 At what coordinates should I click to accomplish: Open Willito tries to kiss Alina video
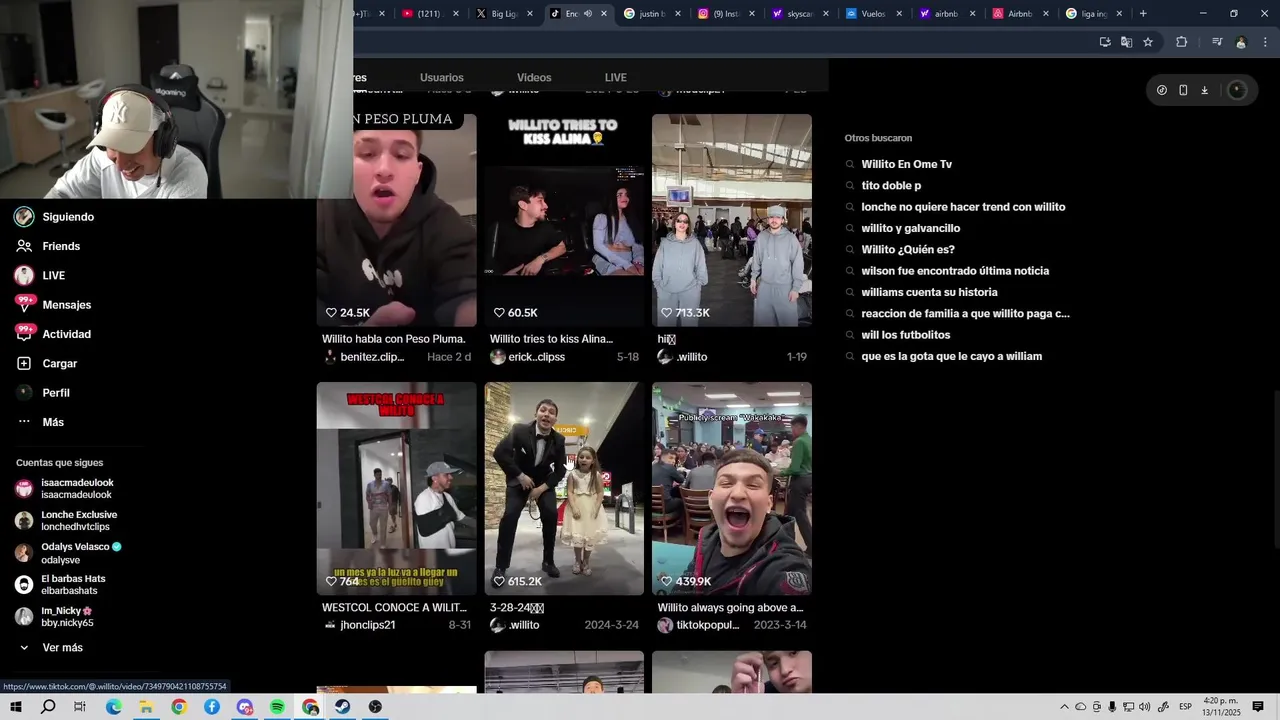(x=564, y=220)
